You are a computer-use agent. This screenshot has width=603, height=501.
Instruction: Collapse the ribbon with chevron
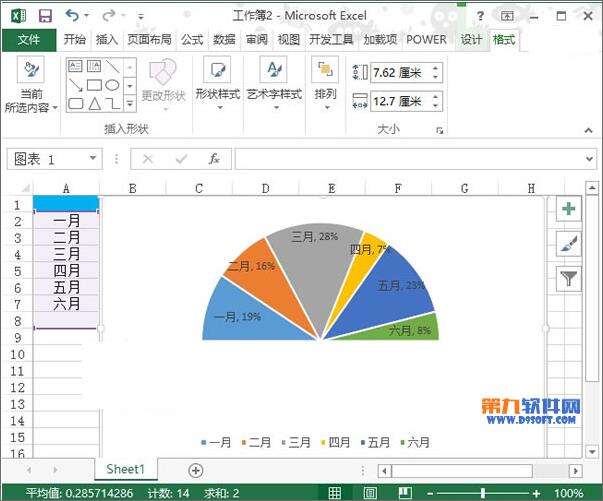[589, 130]
